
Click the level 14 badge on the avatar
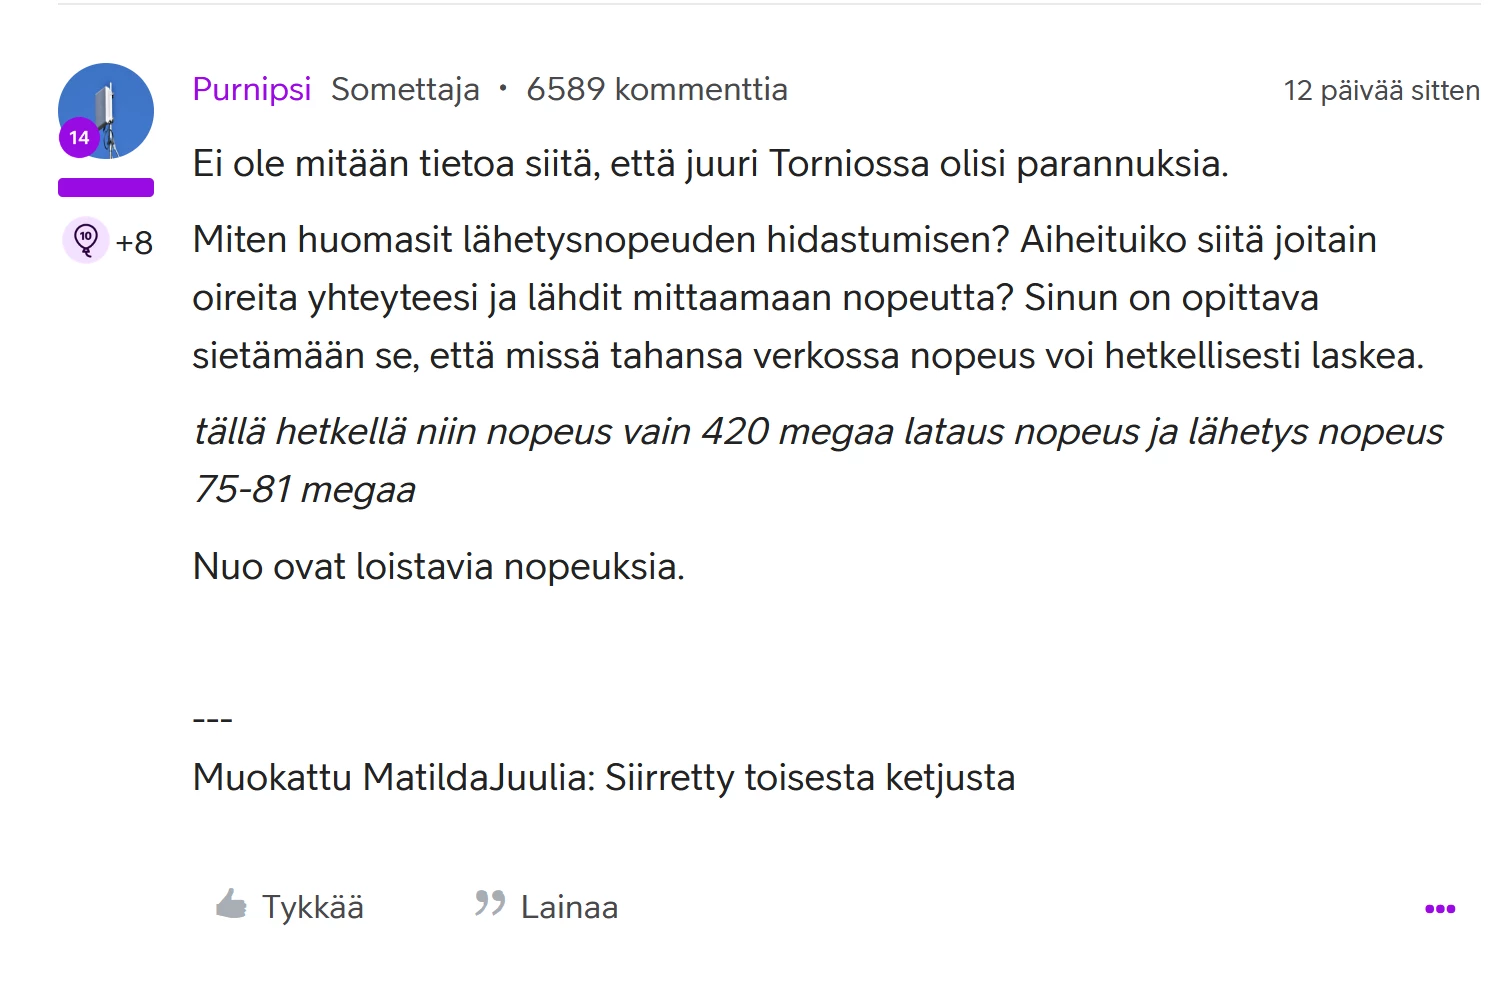coord(79,138)
